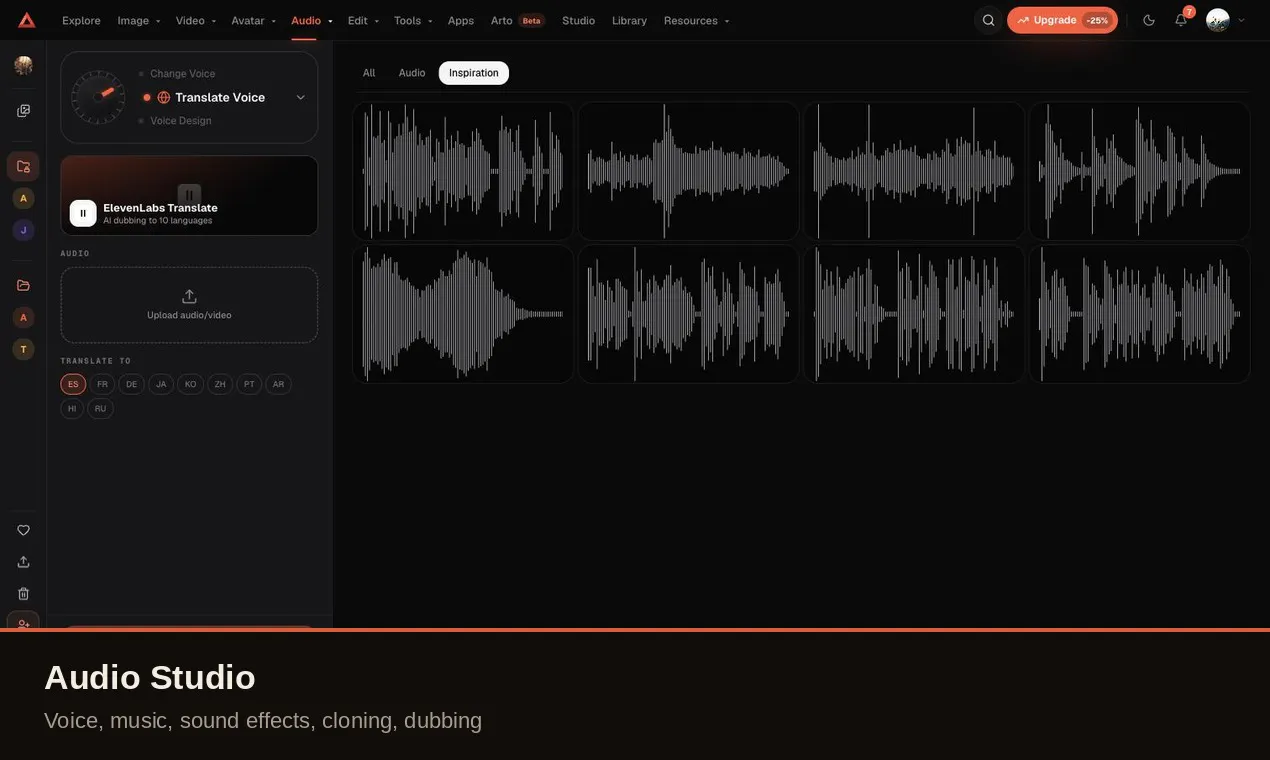Select FR as the translate language

click(x=102, y=384)
